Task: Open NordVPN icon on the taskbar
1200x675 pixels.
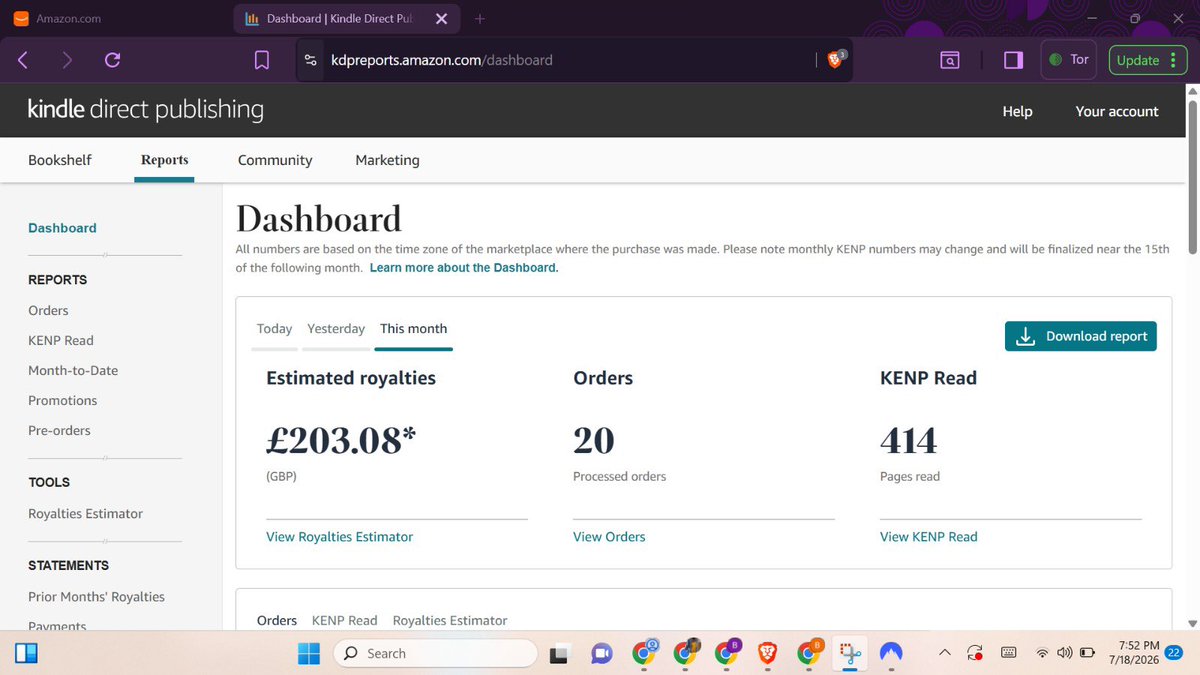Action: pos(890,653)
